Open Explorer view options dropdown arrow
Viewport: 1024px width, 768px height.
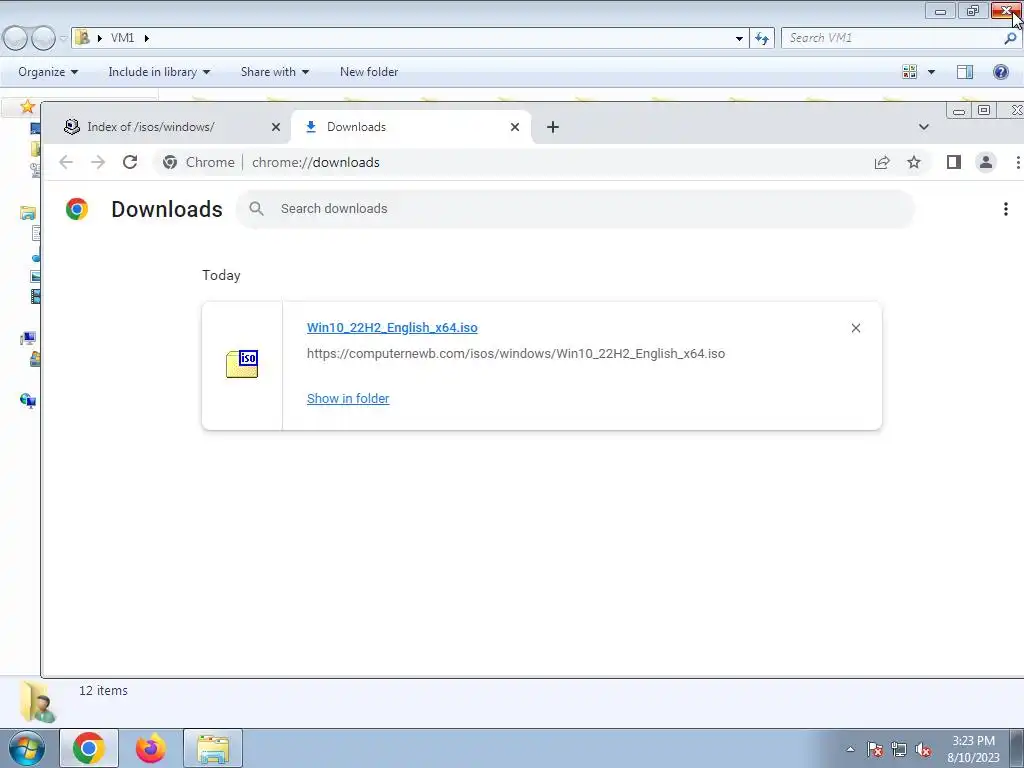(x=931, y=72)
